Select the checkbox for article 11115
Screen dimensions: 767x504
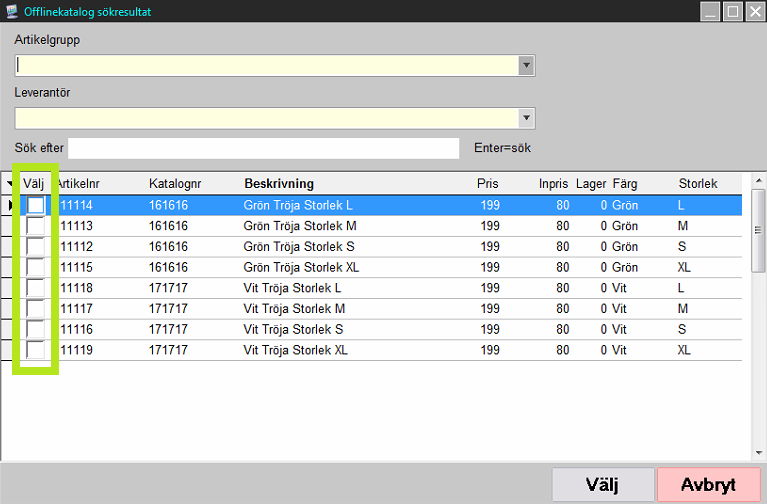(35, 267)
